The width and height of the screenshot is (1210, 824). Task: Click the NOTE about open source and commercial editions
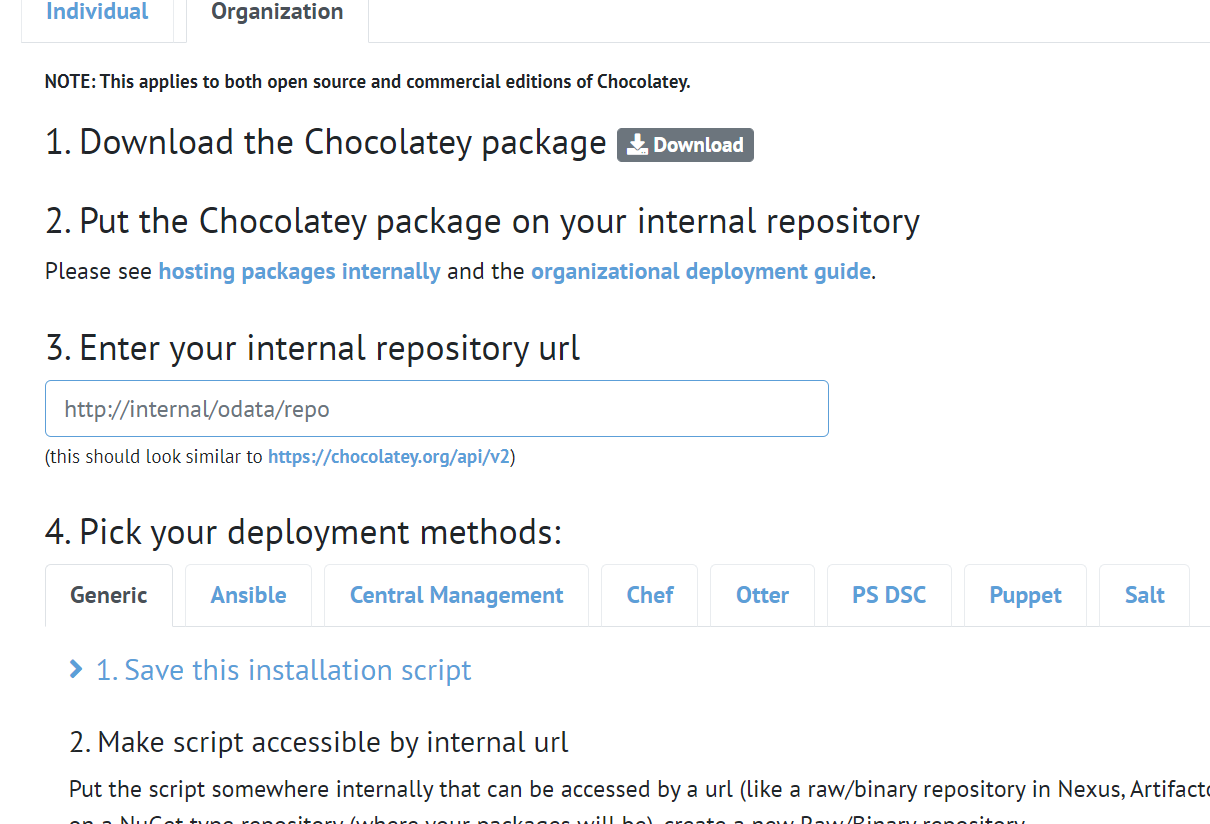(x=367, y=82)
